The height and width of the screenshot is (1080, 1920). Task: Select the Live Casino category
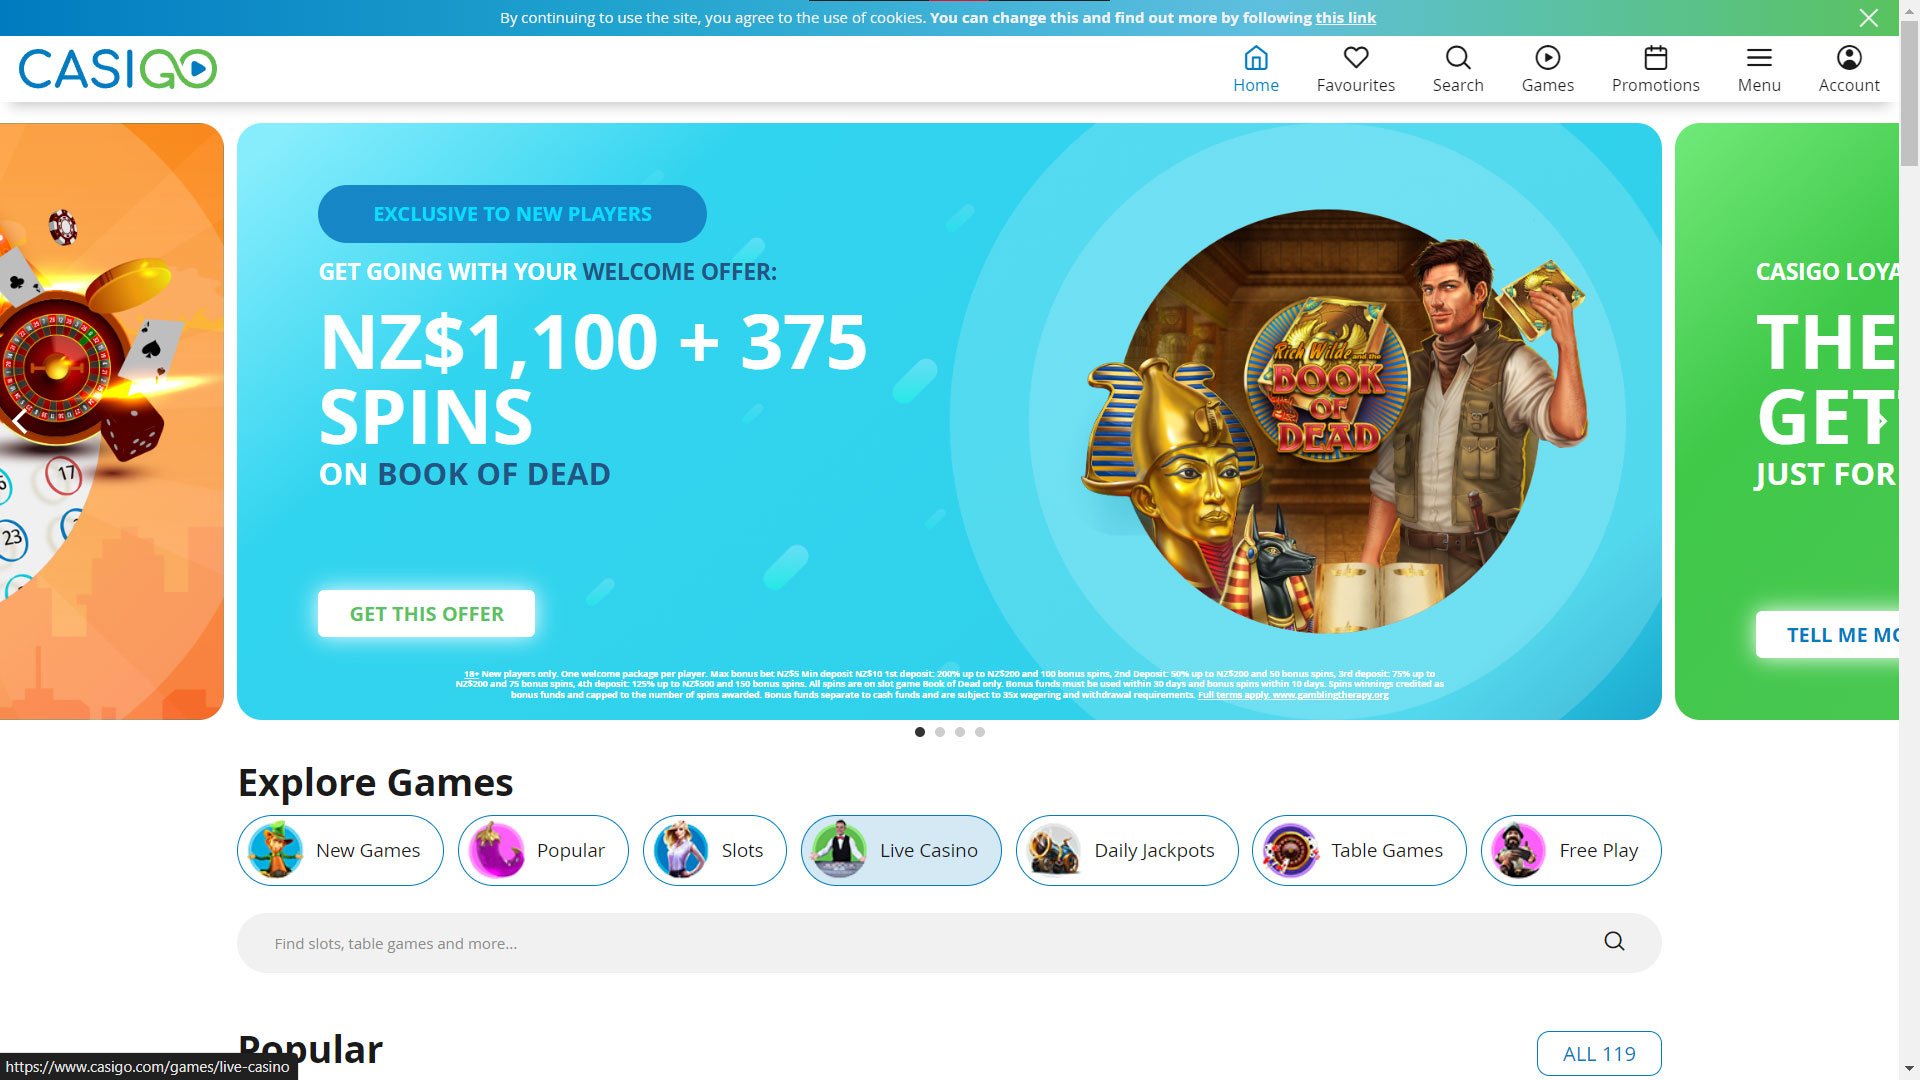901,850
